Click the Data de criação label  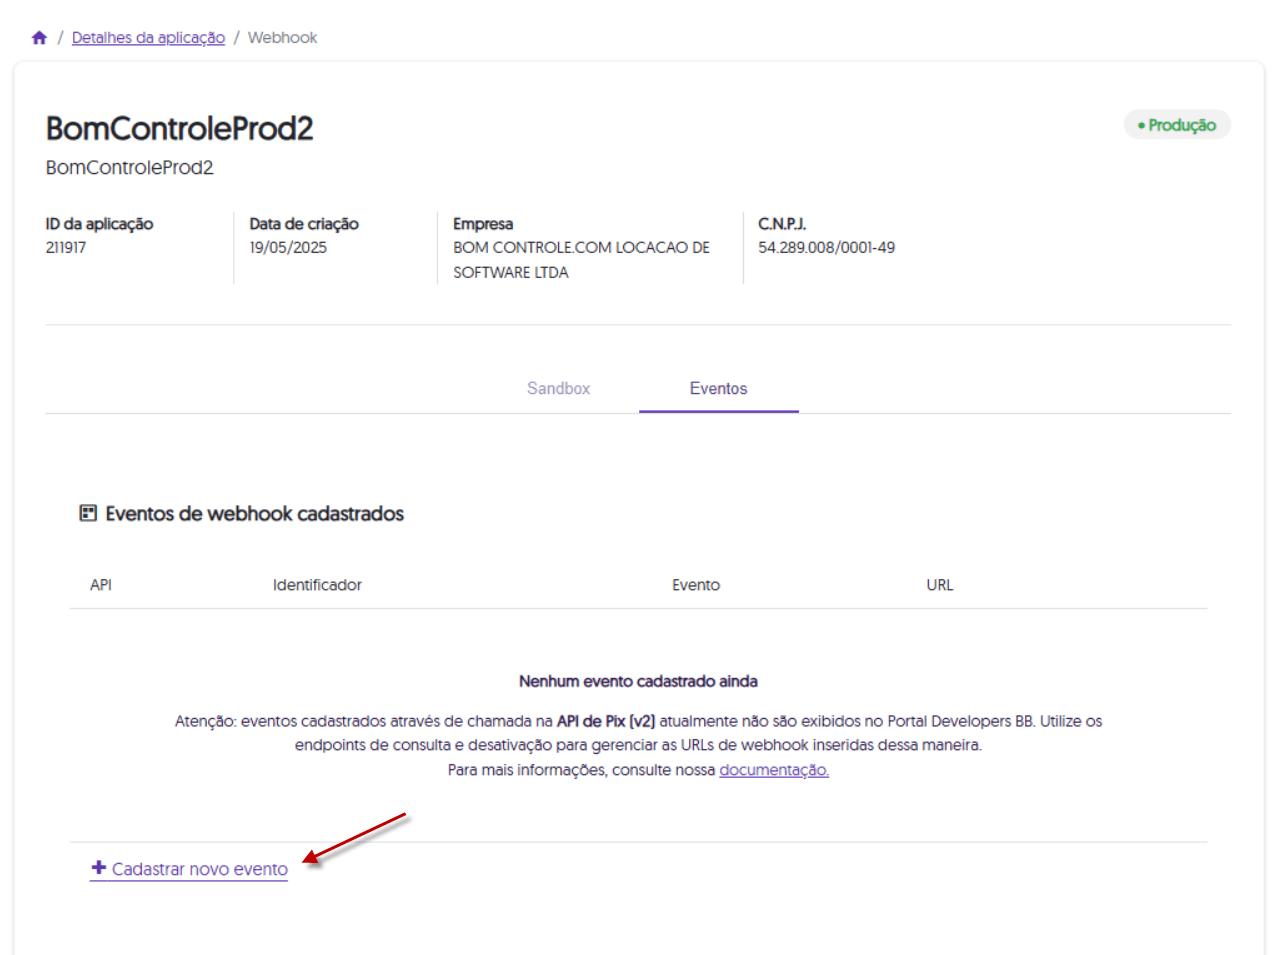pos(304,224)
